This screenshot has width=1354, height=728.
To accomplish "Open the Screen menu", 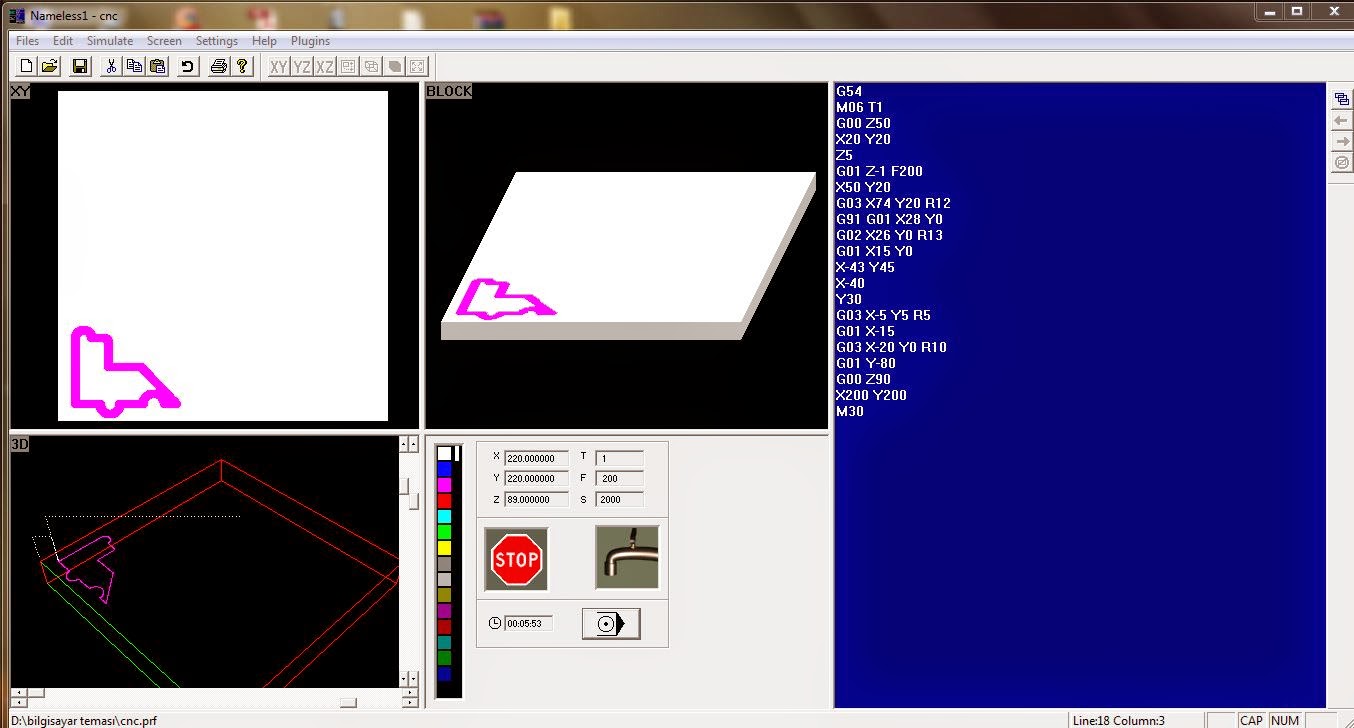I will click(x=164, y=41).
